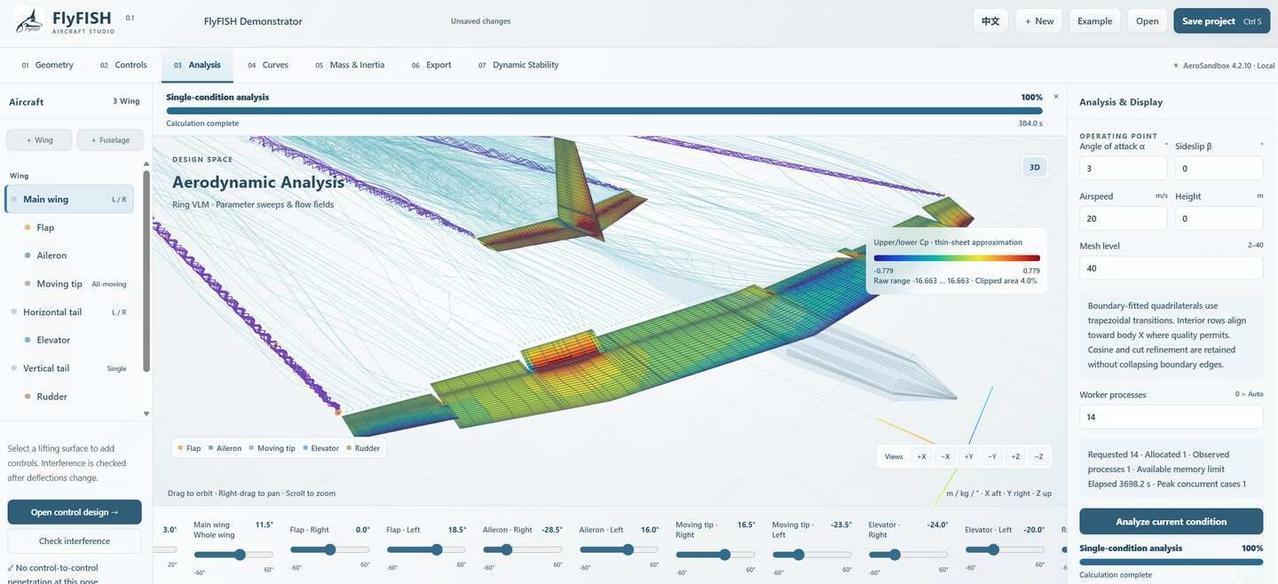This screenshot has height=584, width=1278.
Task: Toggle Flap legend entry in viewport
Action: tap(188, 448)
